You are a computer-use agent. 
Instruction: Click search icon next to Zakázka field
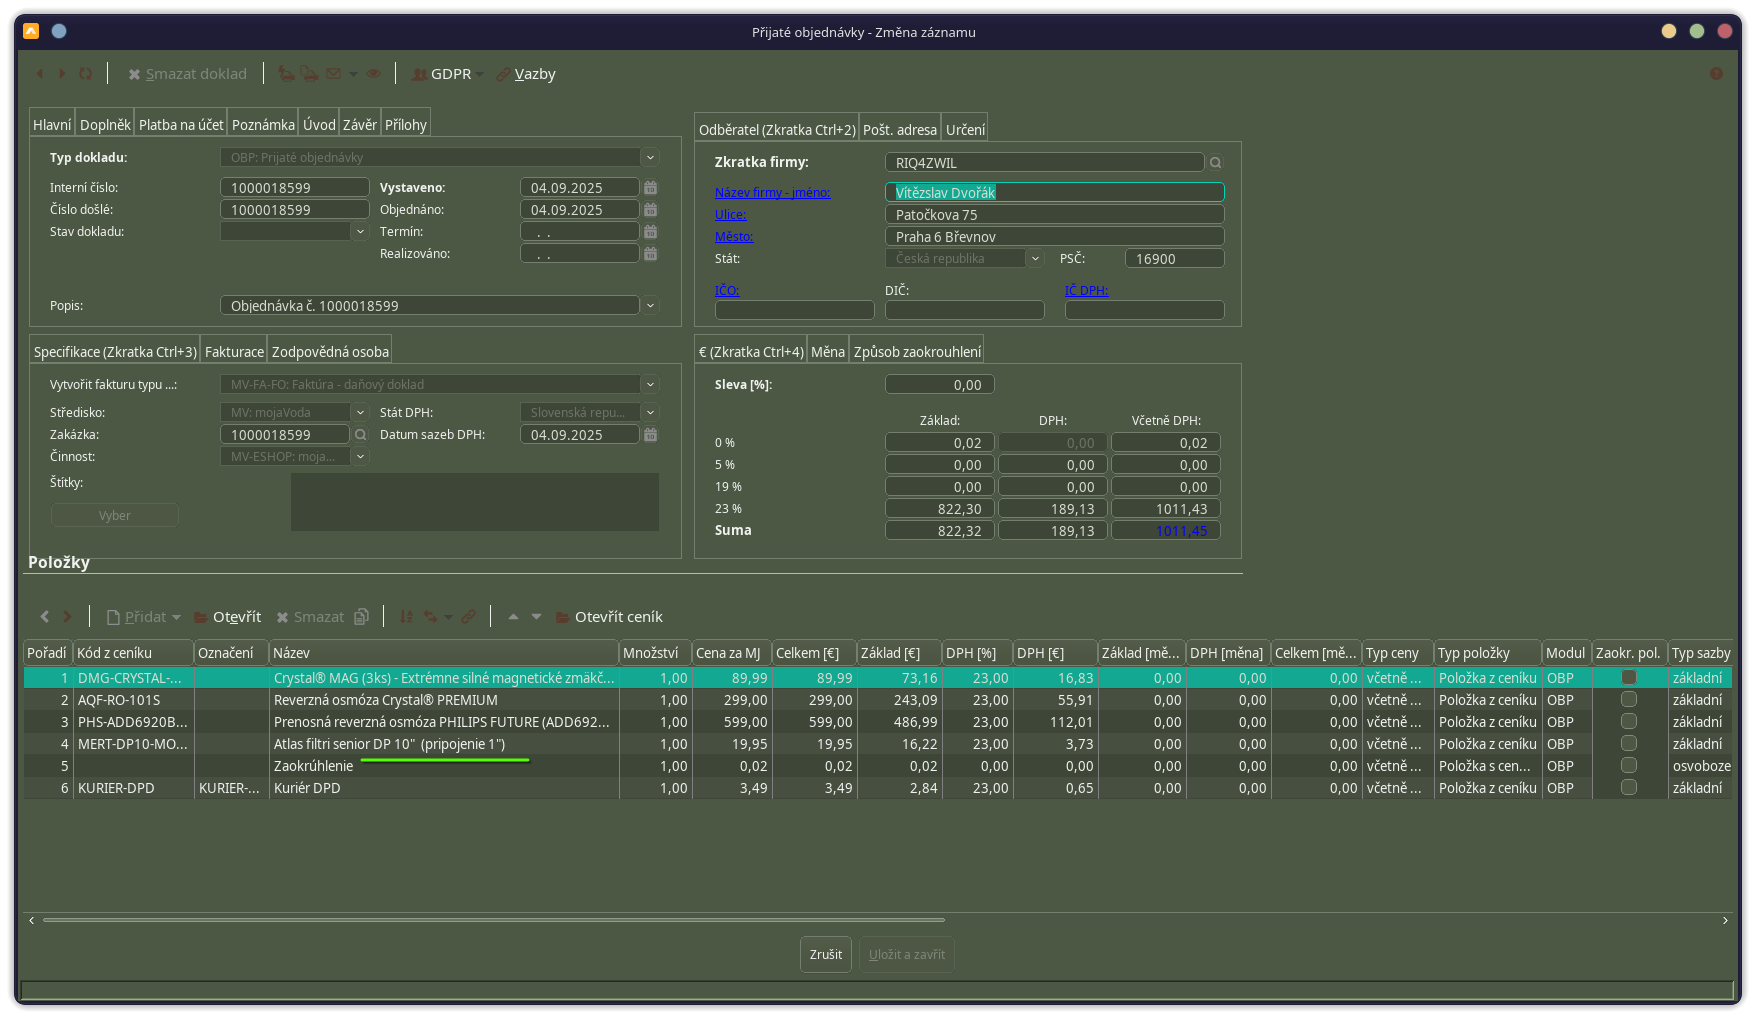[361, 435]
